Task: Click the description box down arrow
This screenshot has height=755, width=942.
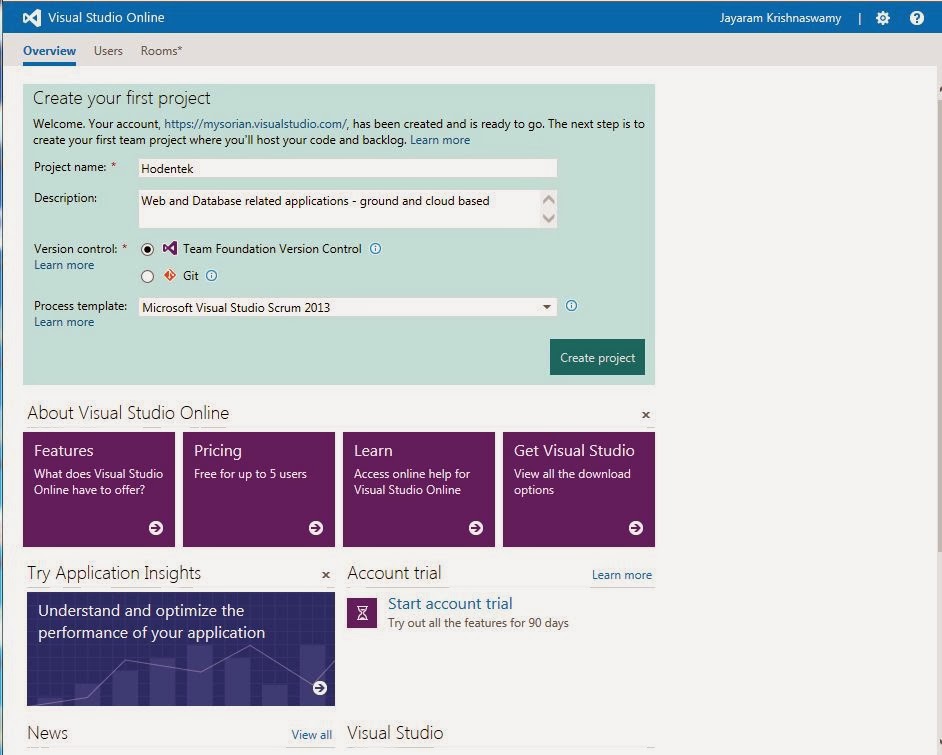Action: 548,218
